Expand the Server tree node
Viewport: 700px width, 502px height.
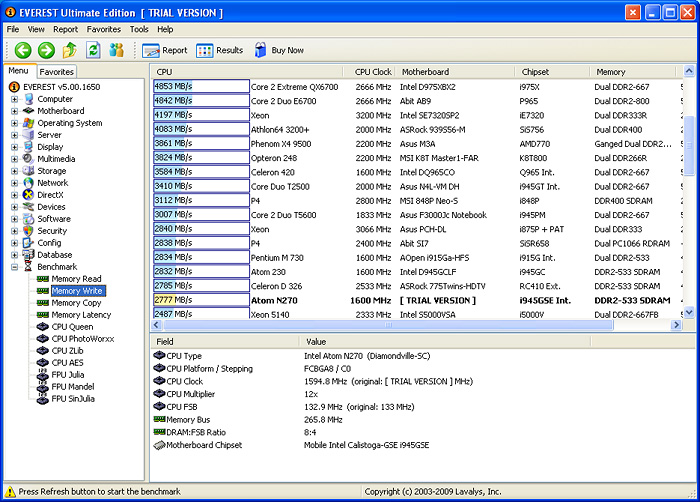click(x=14, y=135)
